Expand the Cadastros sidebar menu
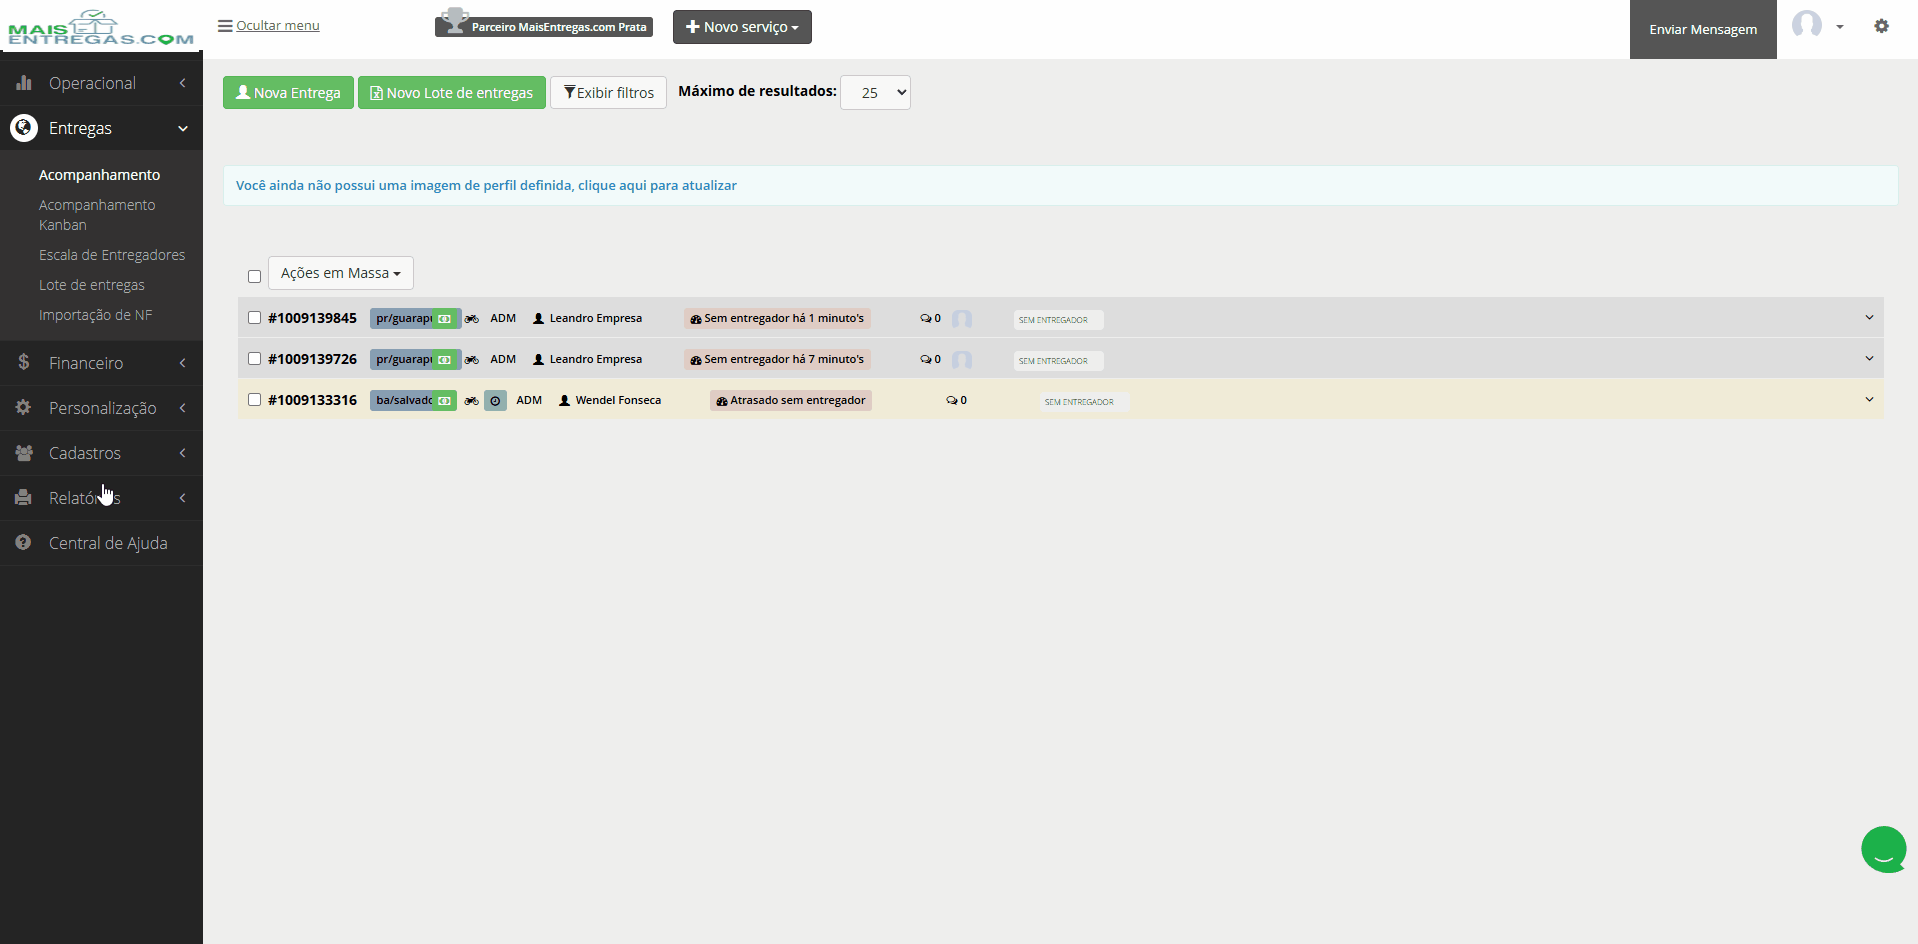This screenshot has width=1918, height=944. [x=101, y=453]
